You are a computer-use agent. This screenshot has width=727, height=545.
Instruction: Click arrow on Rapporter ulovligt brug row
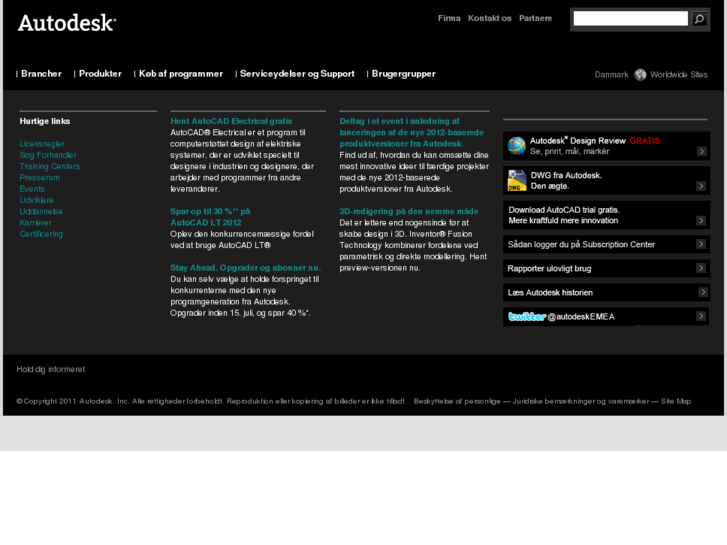point(701,268)
